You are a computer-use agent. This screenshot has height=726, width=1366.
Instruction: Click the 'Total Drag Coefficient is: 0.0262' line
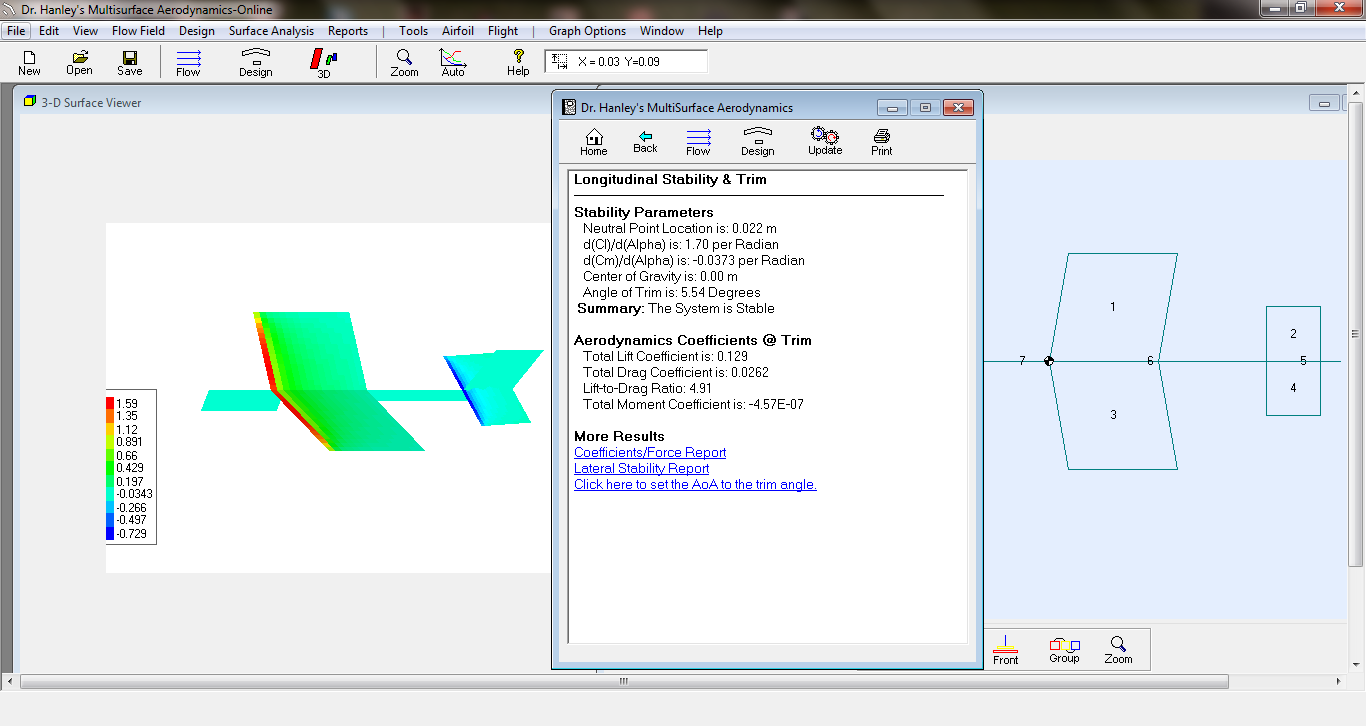point(676,372)
